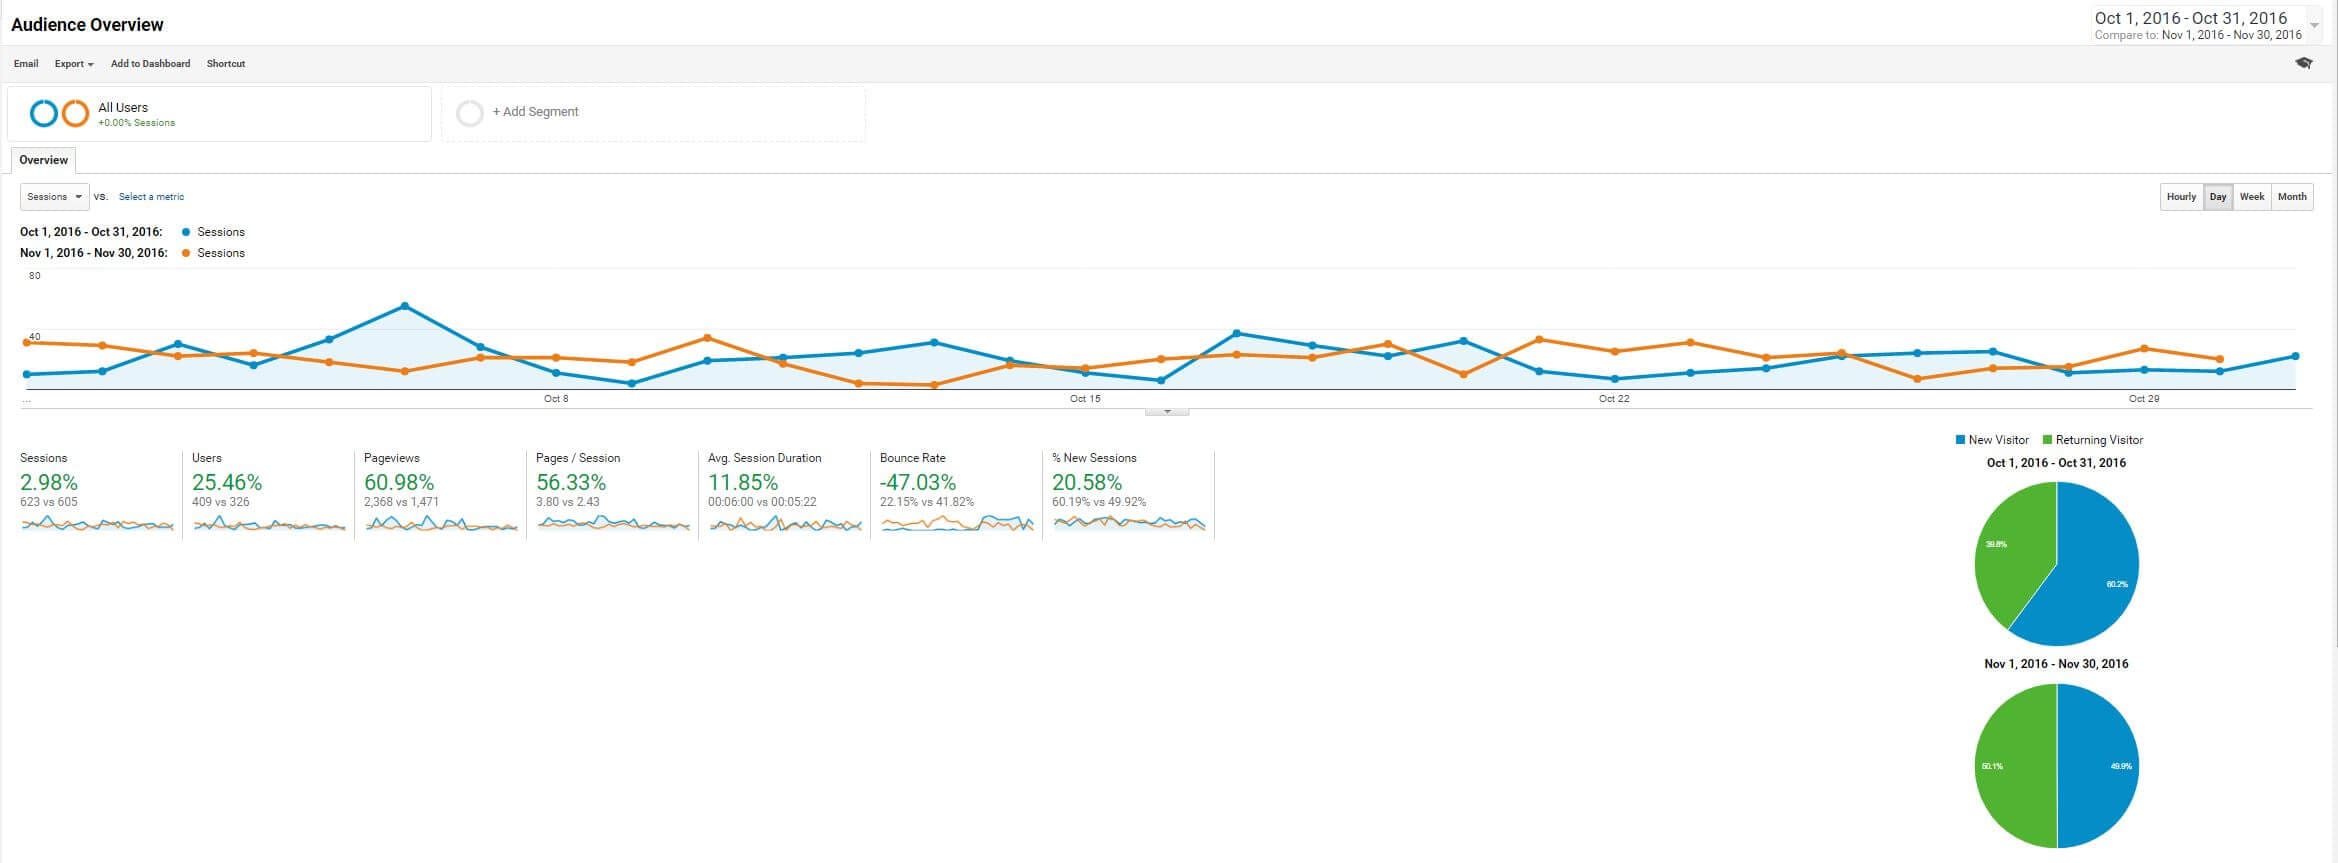Click the blue October Sessions legend dot
Screen dimensions: 2338x863
point(186,232)
